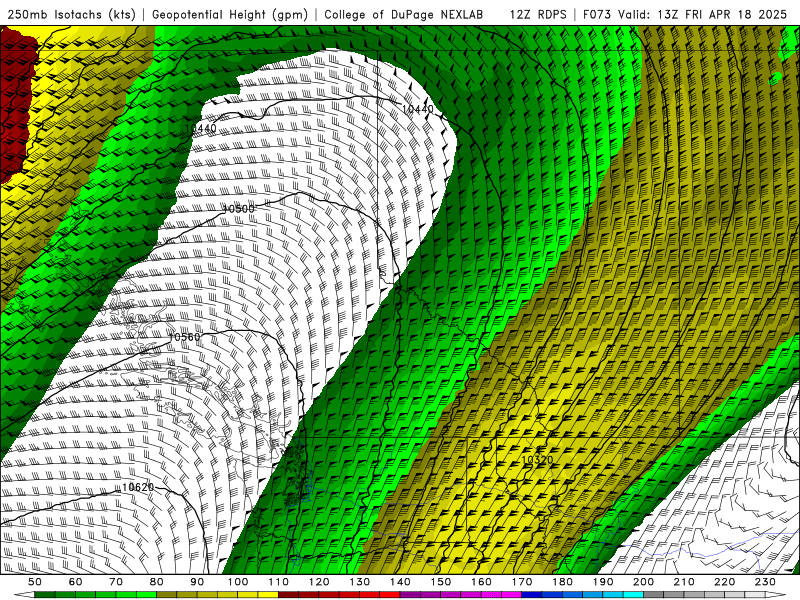Click the 50 value on the color scale

pos(35,582)
